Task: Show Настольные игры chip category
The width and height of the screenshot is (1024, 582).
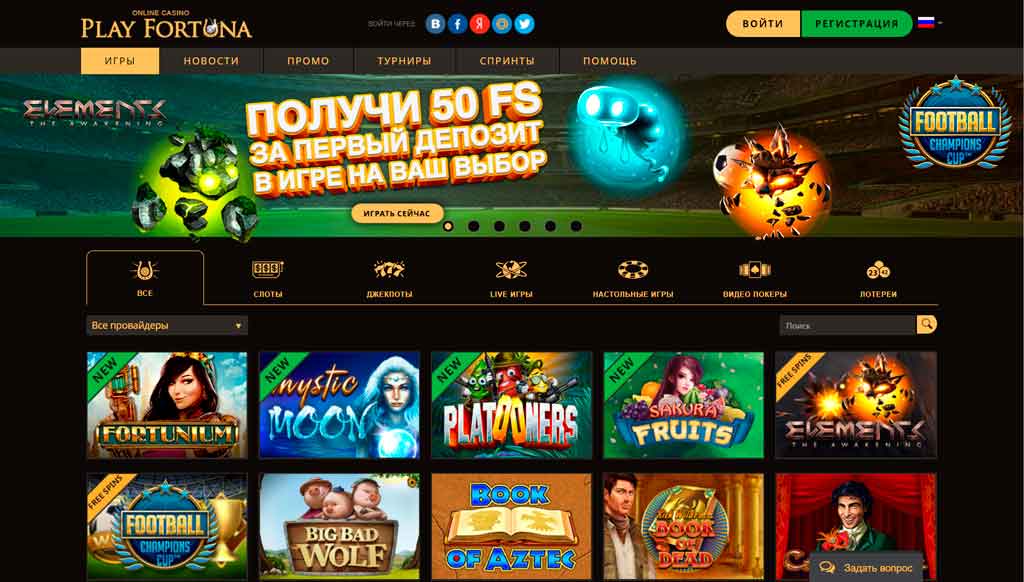Action: point(633,279)
